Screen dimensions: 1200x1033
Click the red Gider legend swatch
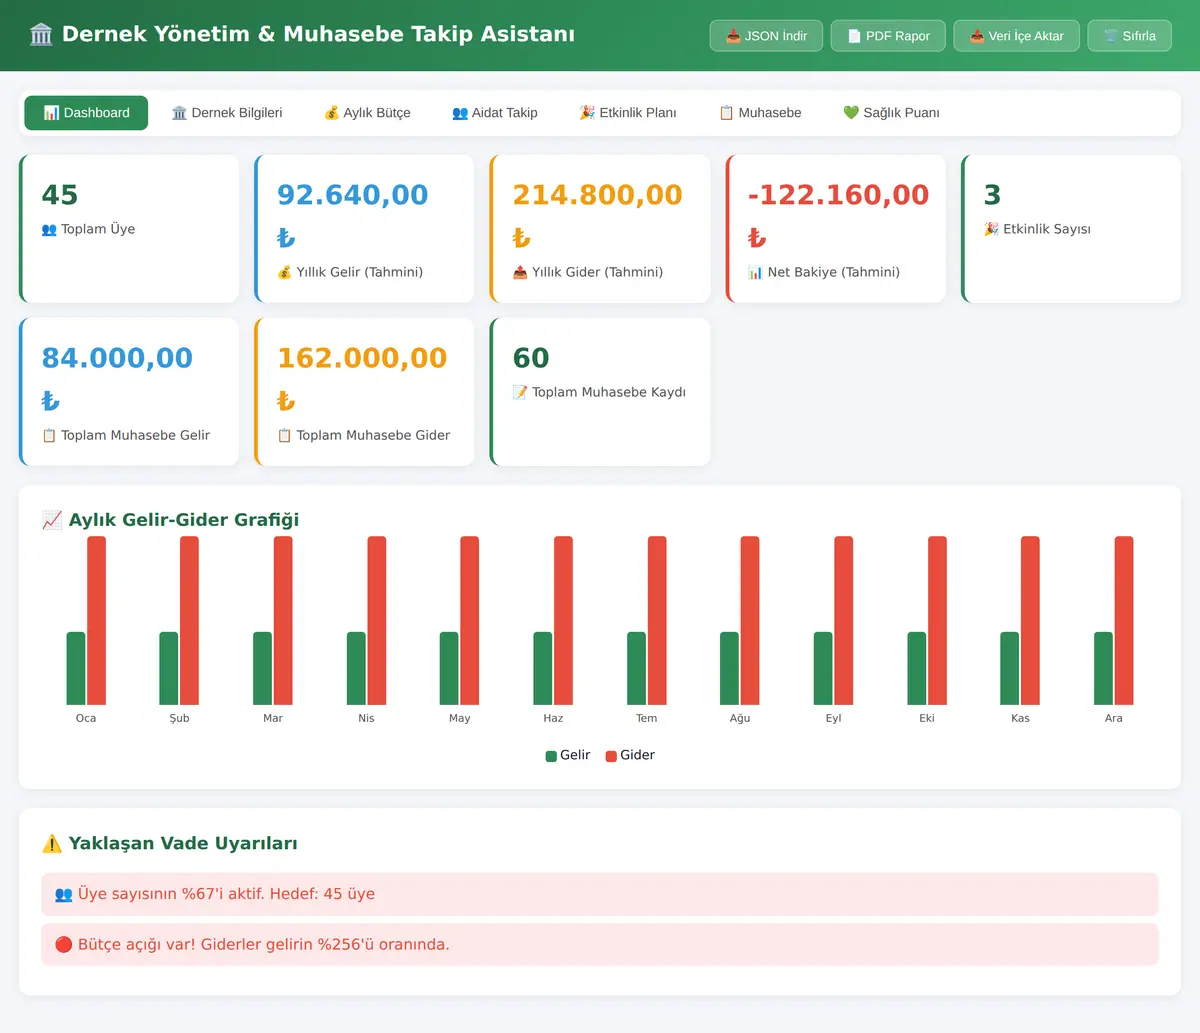pyautogui.click(x=611, y=756)
